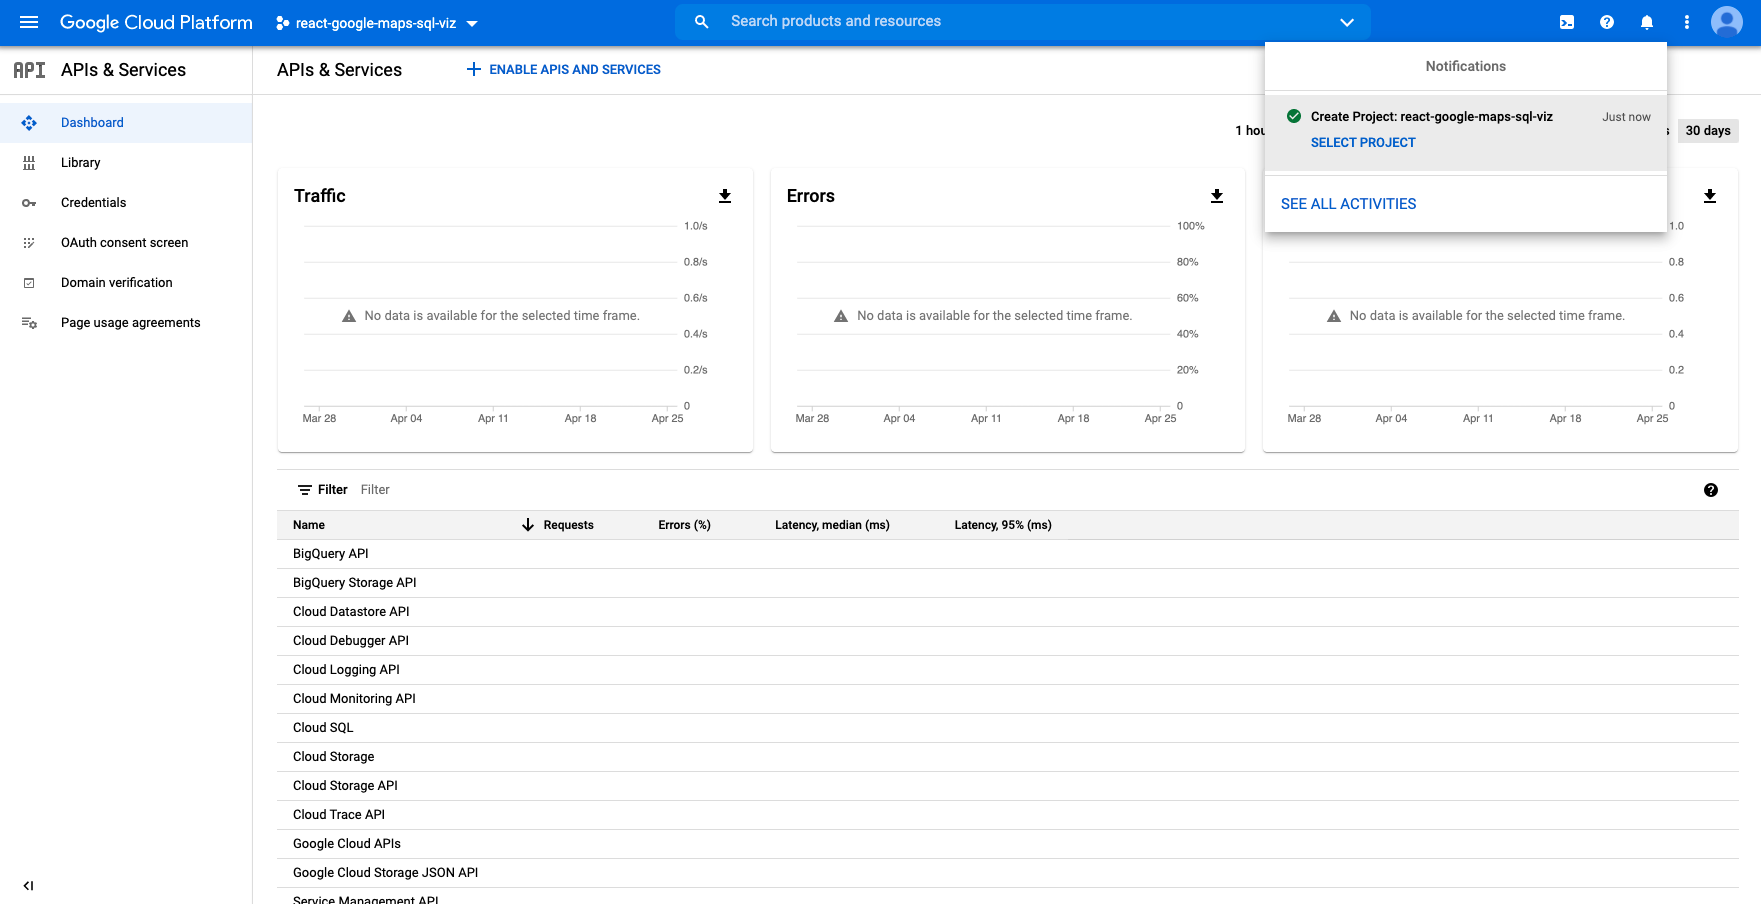Expand the search bar dropdown arrow
The width and height of the screenshot is (1761, 904).
click(1347, 22)
